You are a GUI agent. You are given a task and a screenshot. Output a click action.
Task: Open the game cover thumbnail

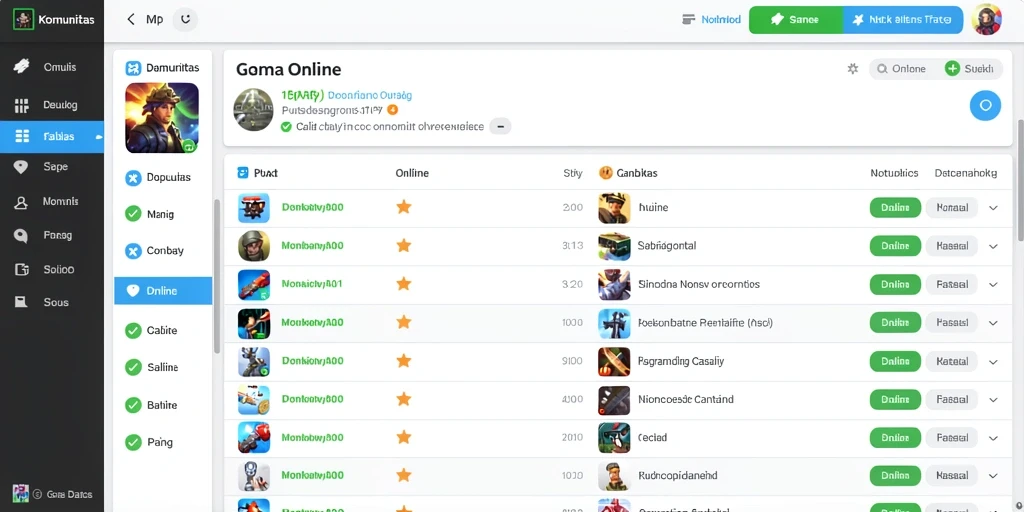pos(162,118)
